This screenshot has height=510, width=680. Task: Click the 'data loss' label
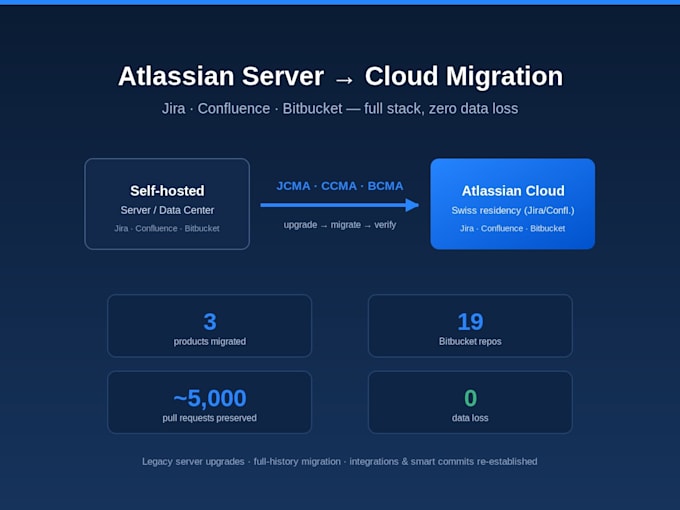tap(470, 418)
